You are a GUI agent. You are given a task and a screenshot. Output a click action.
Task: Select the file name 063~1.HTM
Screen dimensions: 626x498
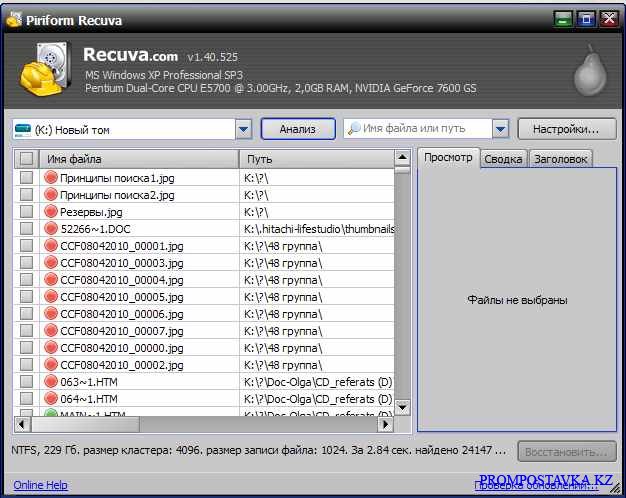coord(89,382)
